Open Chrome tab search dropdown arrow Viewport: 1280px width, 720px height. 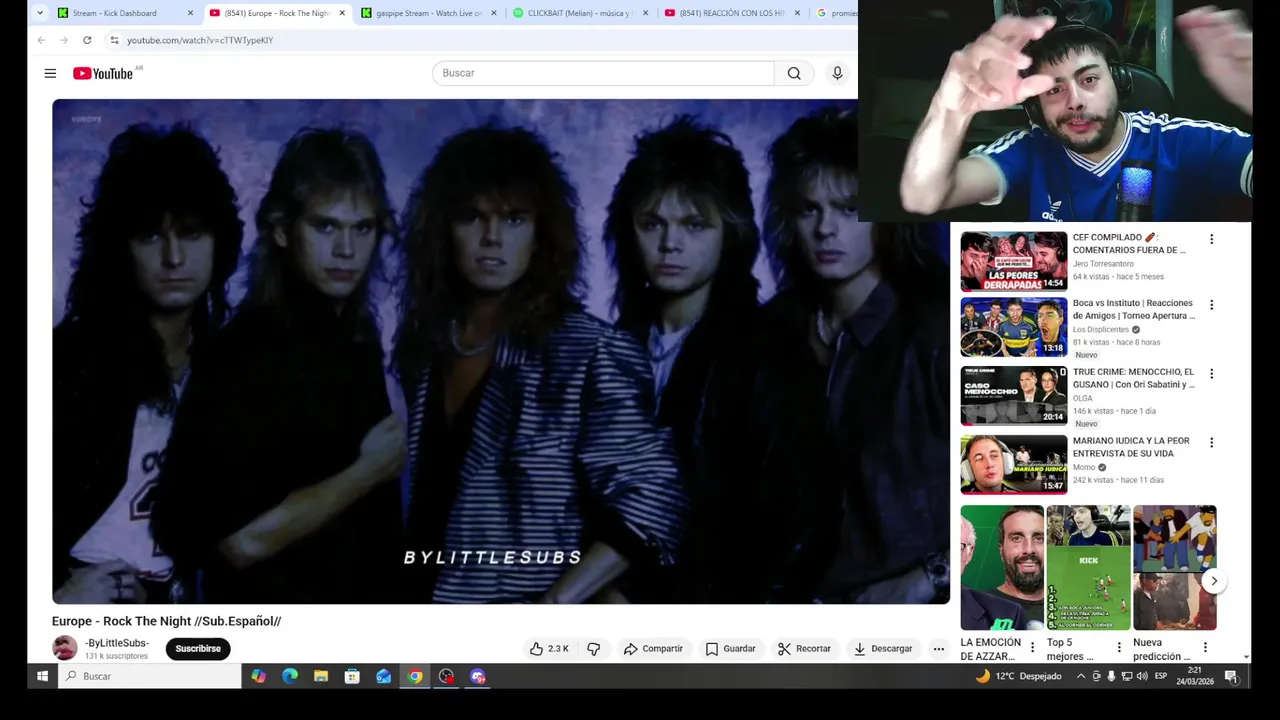tap(40, 13)
